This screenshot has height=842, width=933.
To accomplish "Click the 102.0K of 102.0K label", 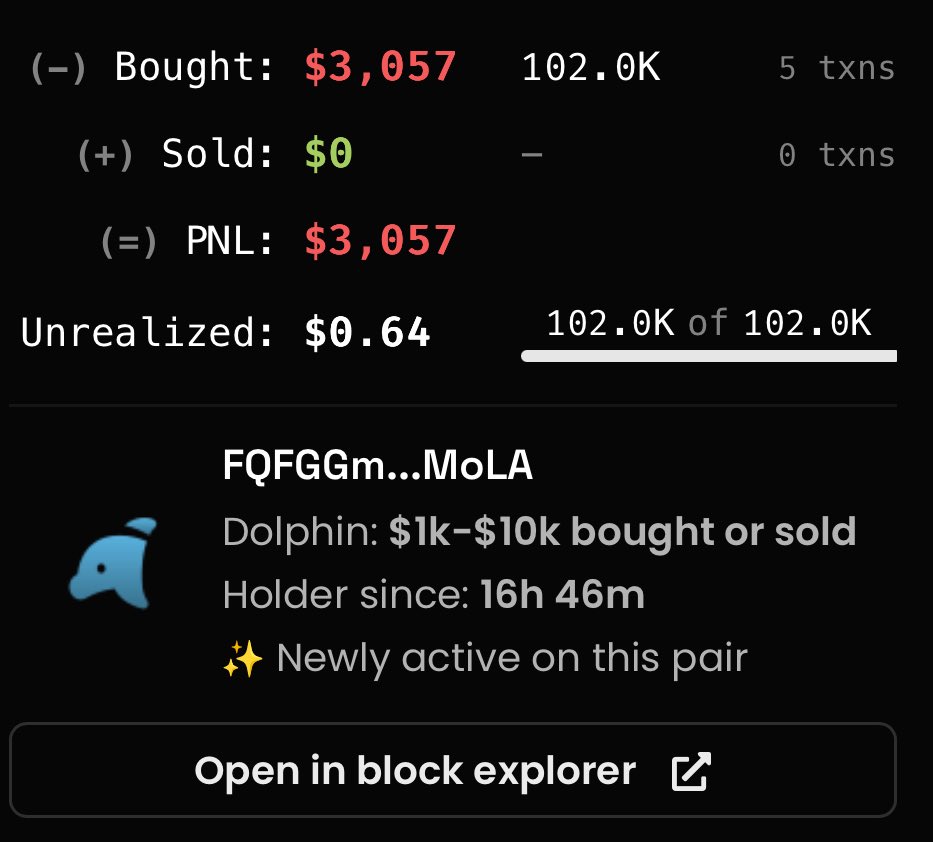I will click(x=709, y=323).
